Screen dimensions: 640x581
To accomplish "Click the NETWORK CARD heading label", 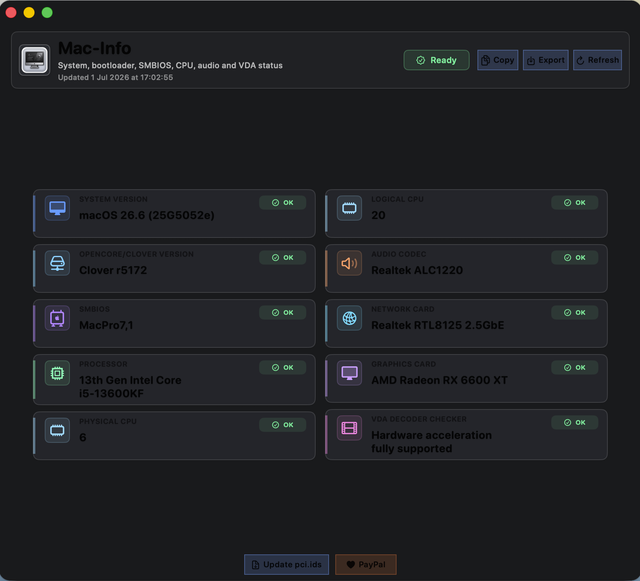I will [403, 309].
